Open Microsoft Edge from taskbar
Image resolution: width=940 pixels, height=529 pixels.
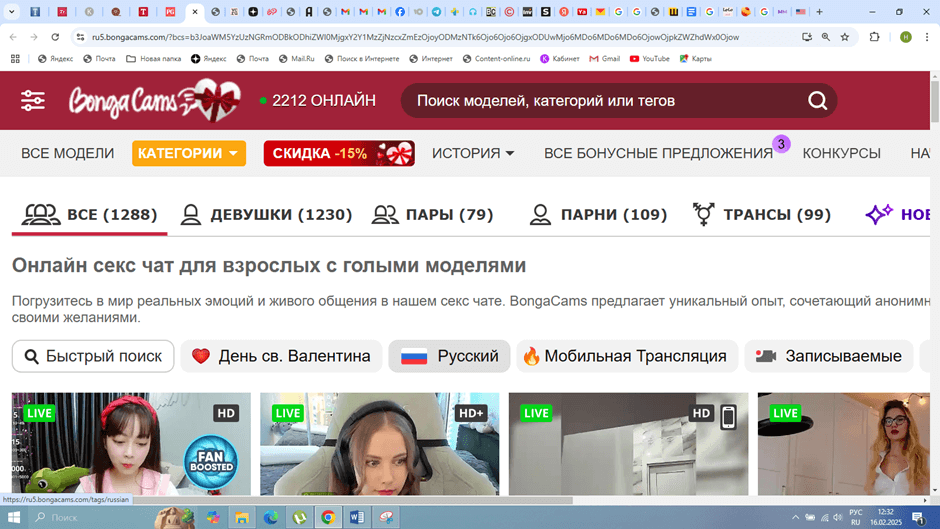(270, 517)
